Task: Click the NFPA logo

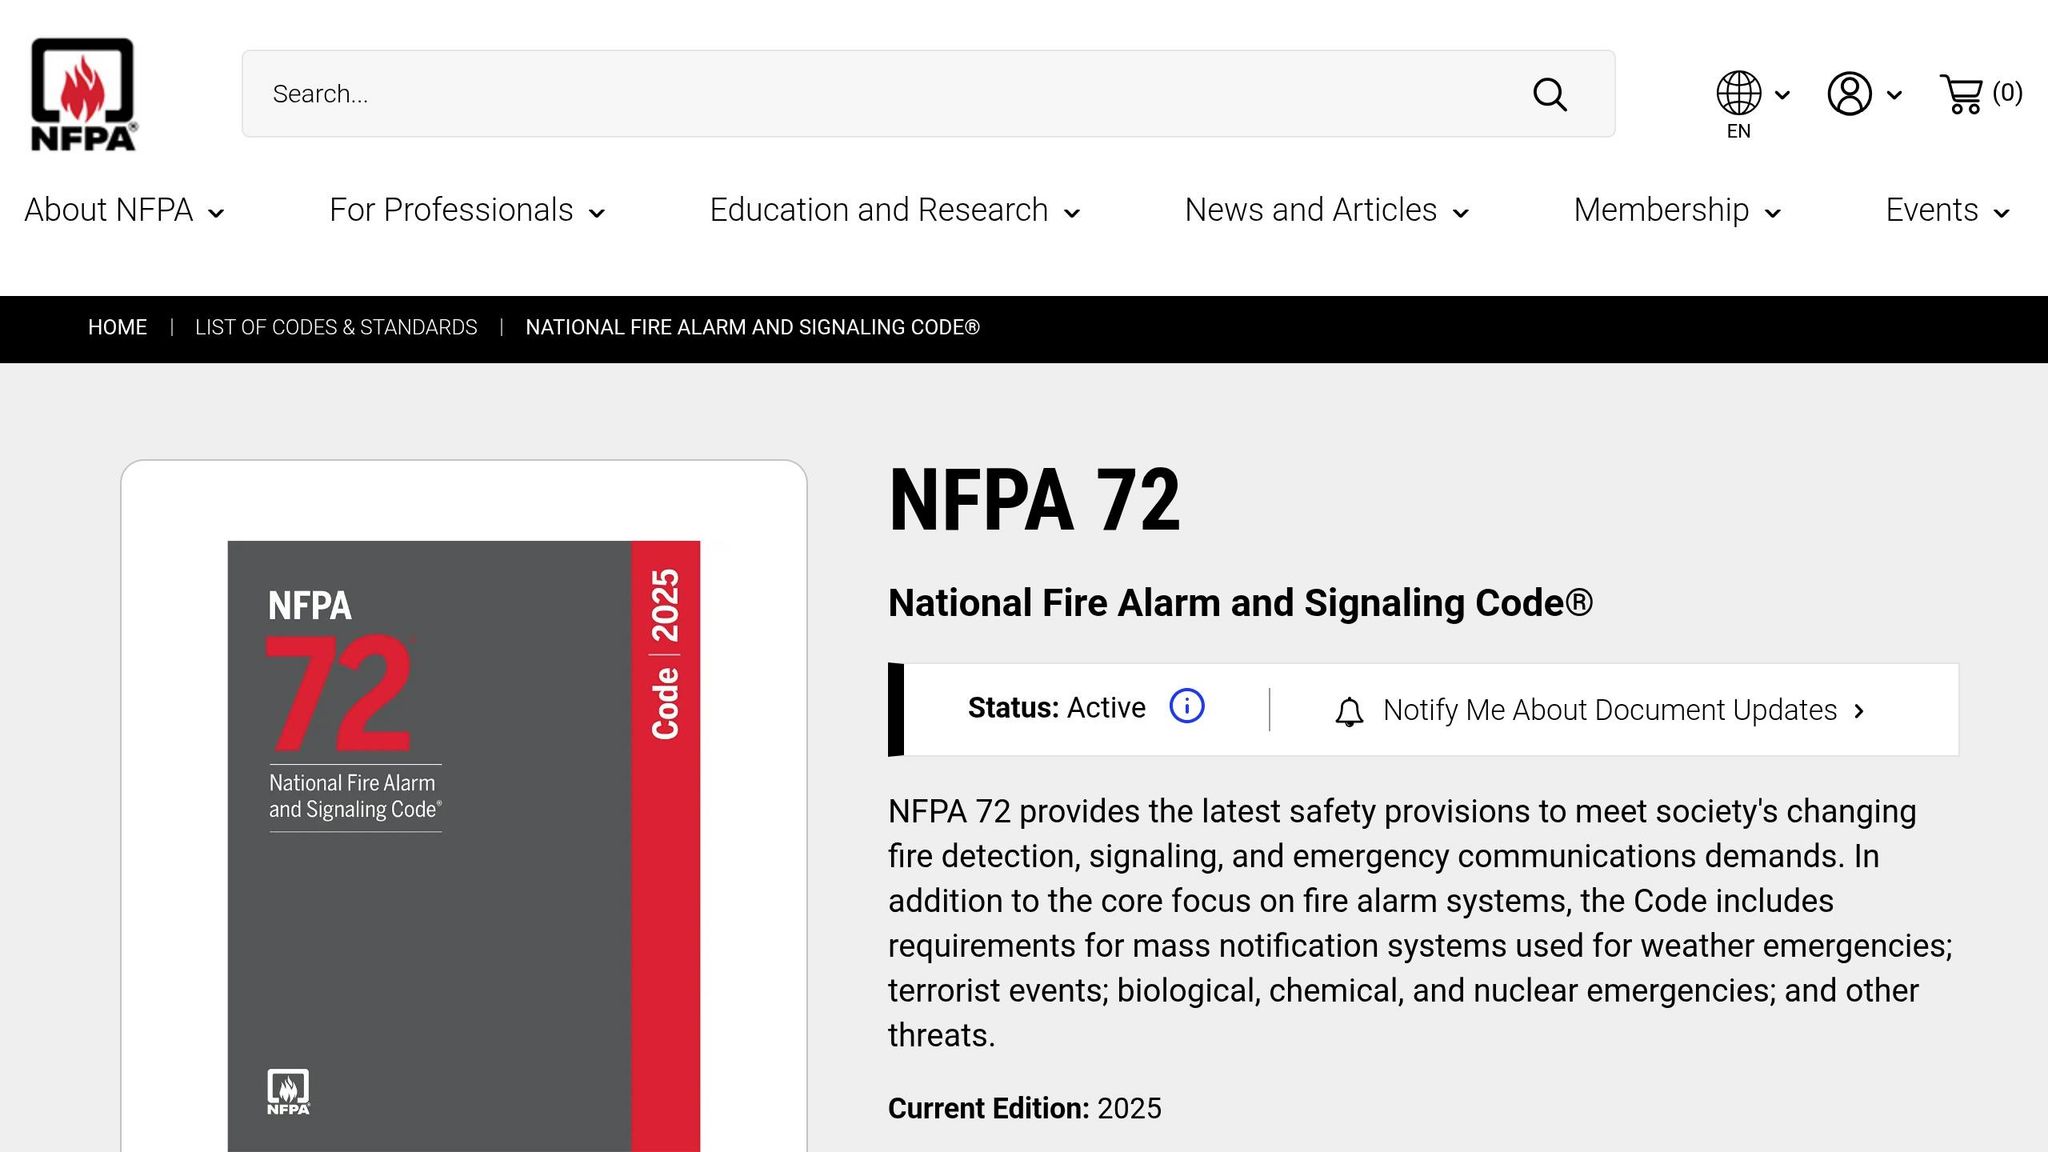Action: coord(83,94)
